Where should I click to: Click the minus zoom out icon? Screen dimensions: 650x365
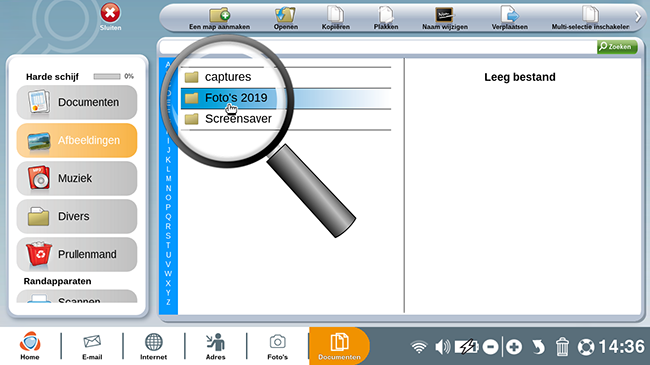(x=490, y=347)
